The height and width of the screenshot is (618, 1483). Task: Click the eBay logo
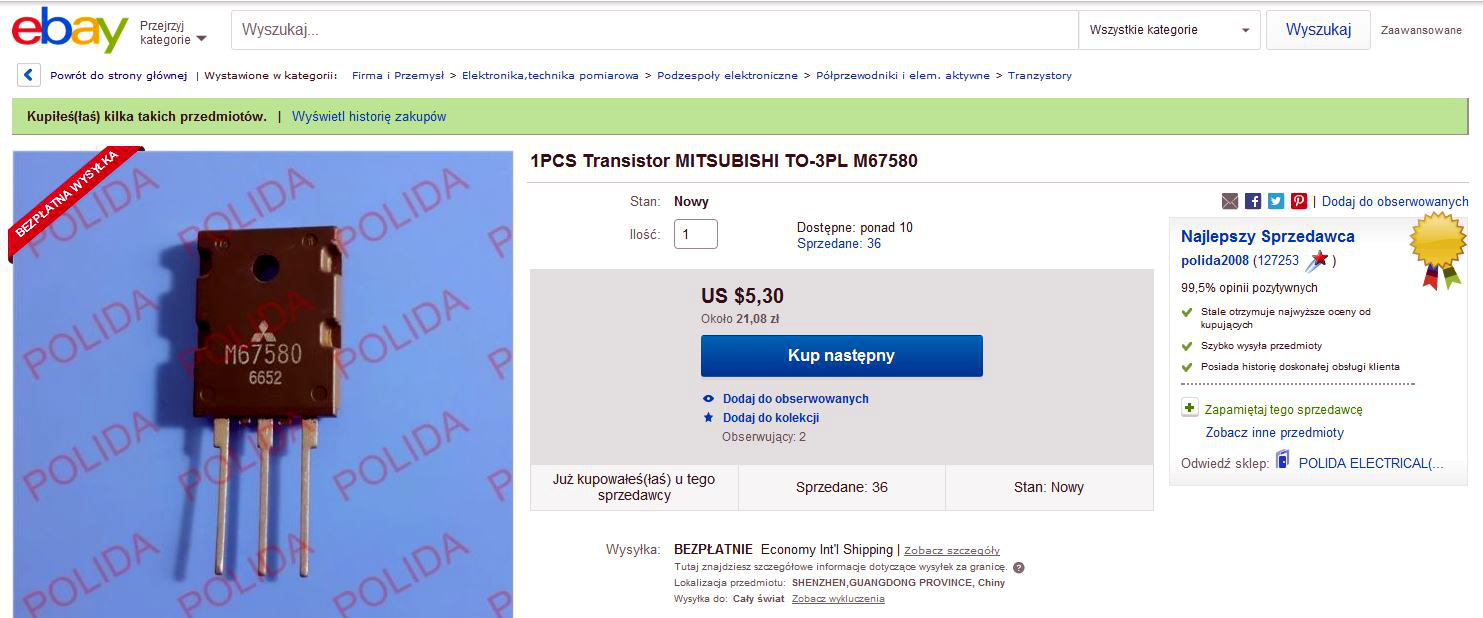tap(69, 30)
